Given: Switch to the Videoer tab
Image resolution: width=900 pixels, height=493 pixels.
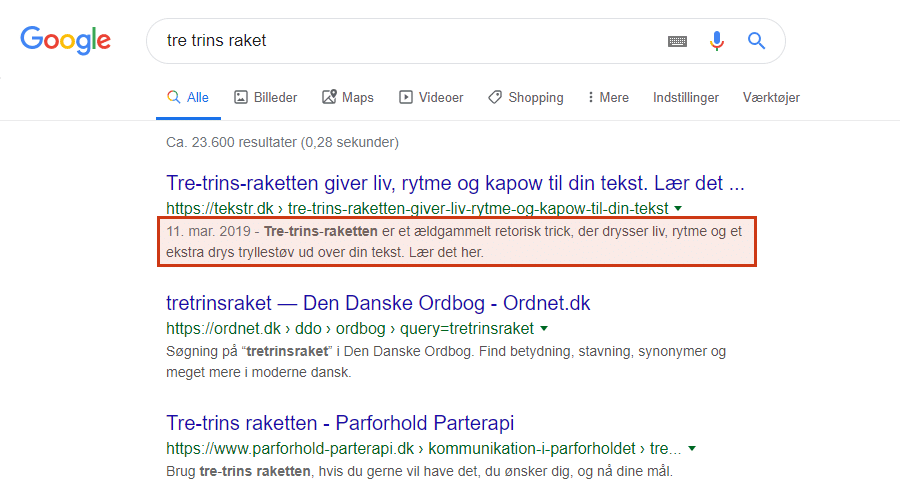Looking at the screenshot, I should point(431,98).
